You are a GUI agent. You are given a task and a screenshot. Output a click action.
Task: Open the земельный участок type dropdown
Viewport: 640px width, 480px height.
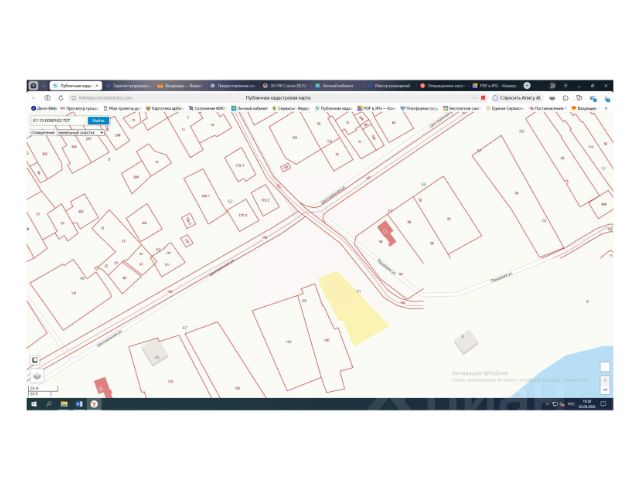[80, 133]
